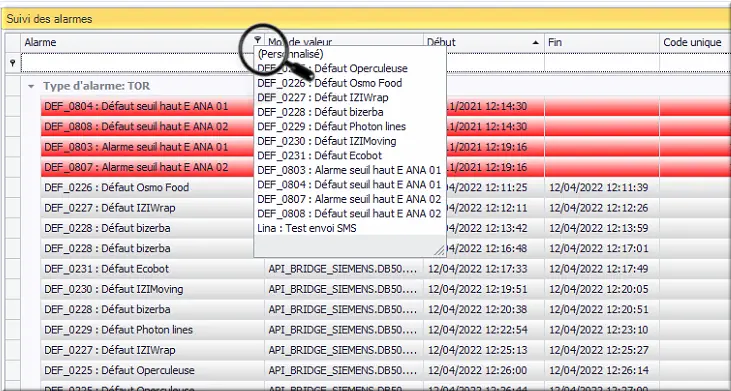731x391 pixels.
Task: Click the filter row pin indicator icon
Action: pyautogui.click(x=13, y=62)
